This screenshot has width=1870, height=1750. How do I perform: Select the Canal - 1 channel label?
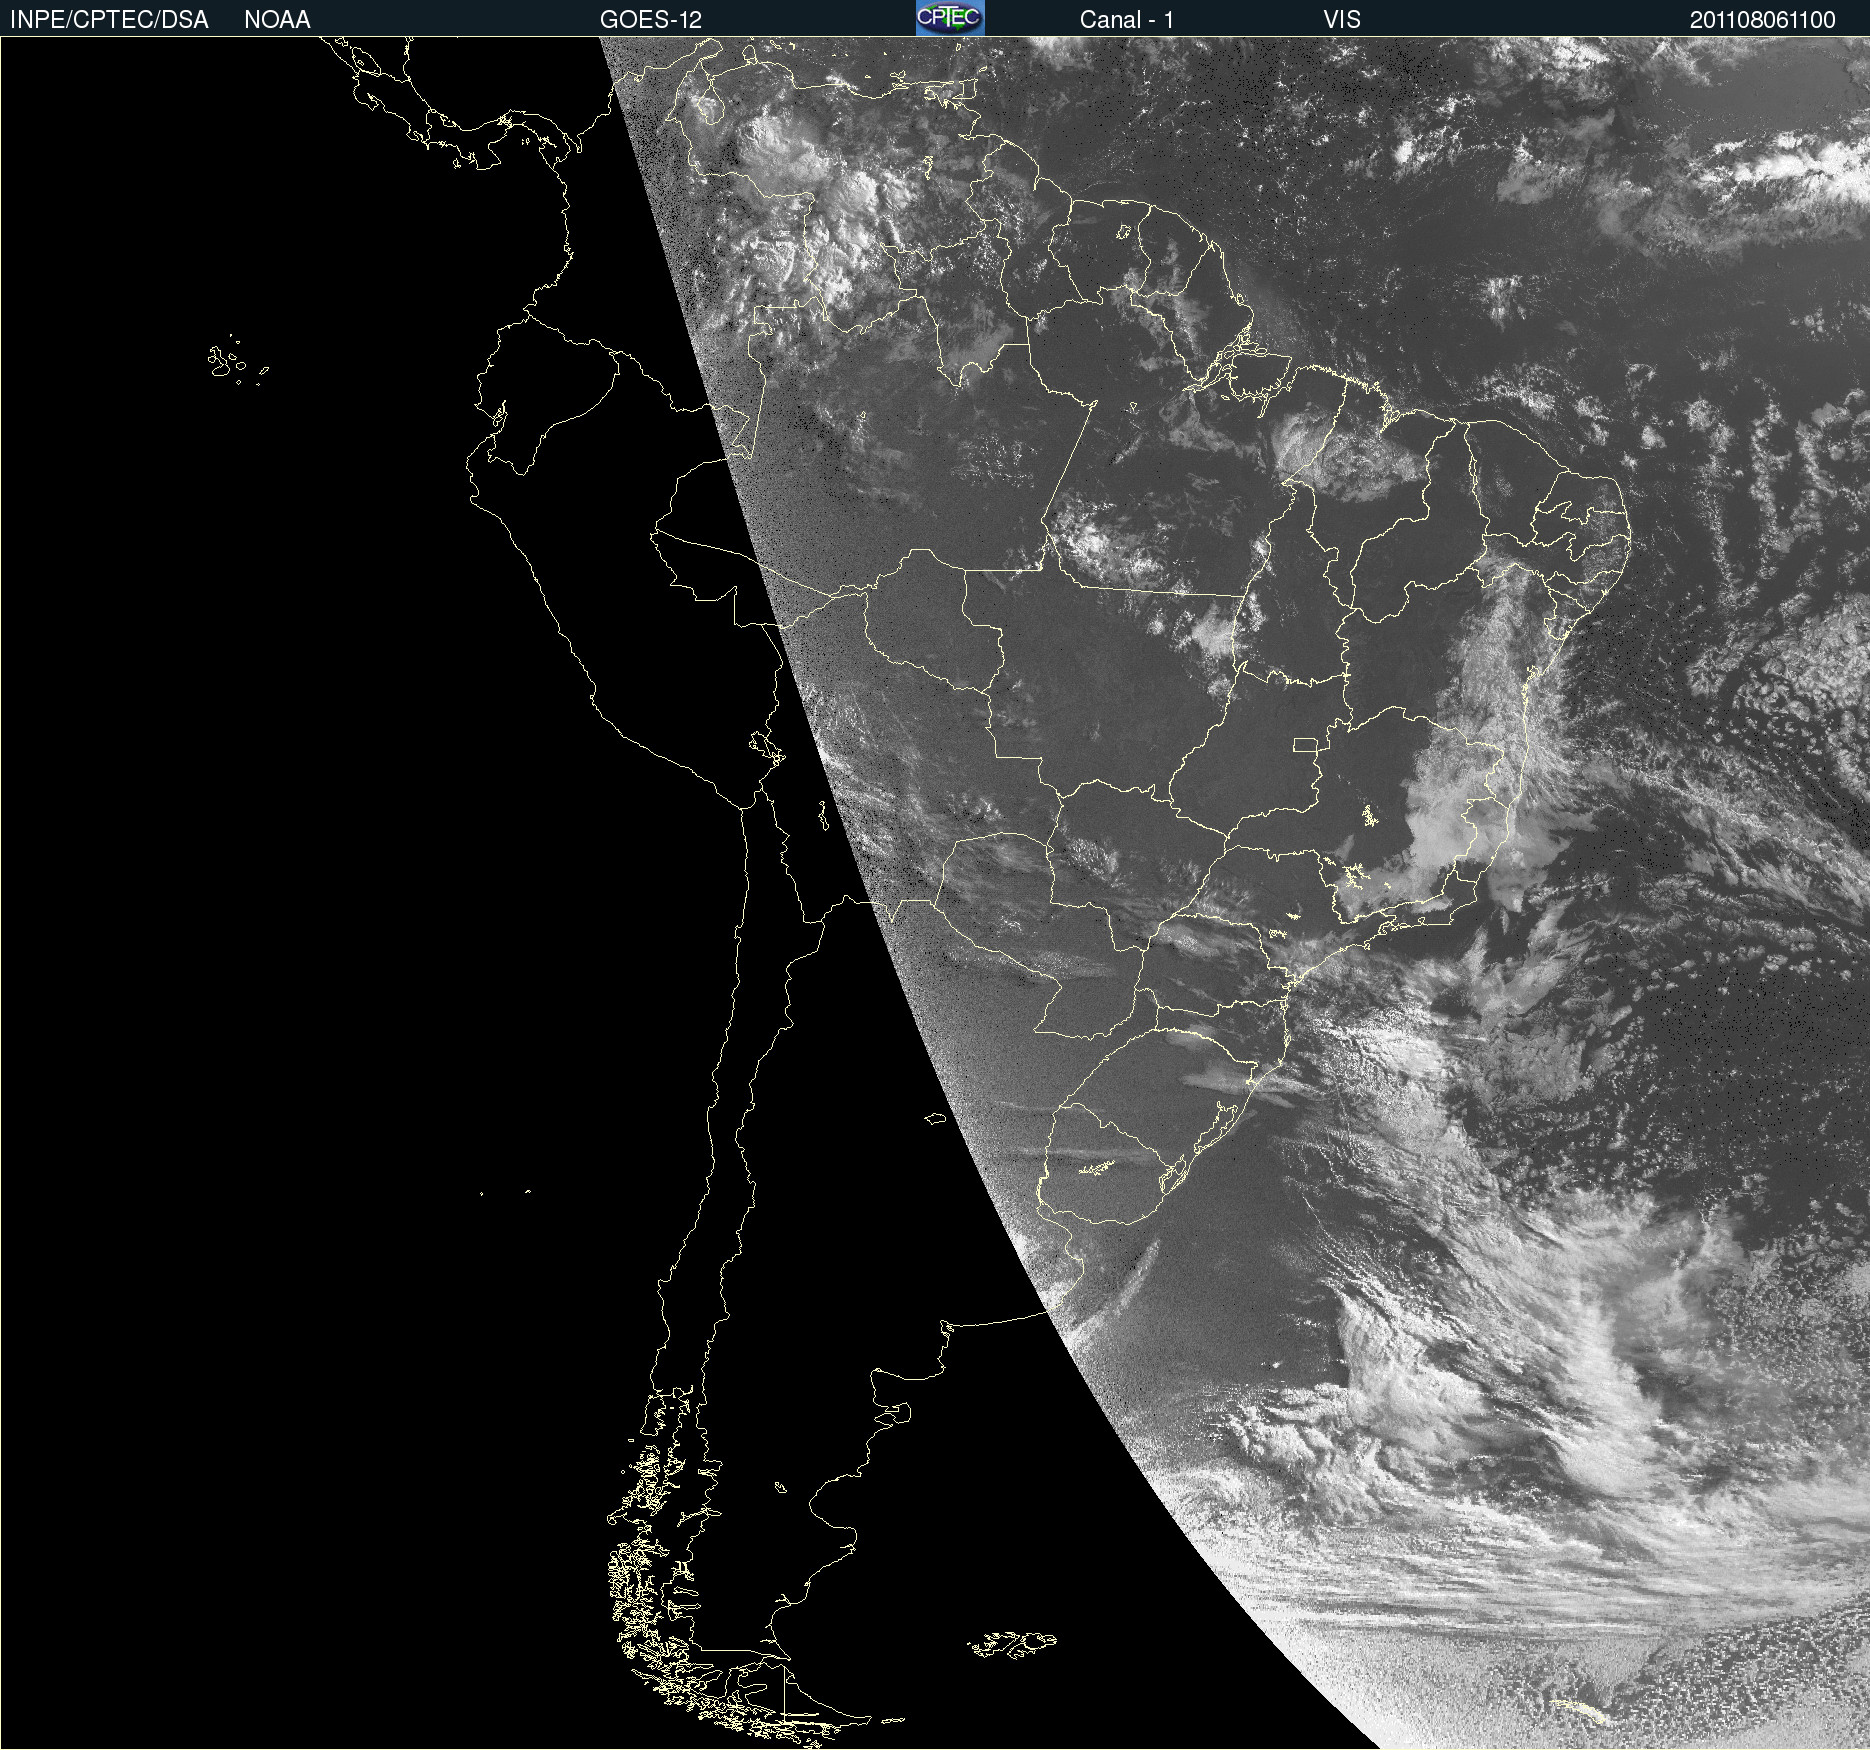pos(1127,20)
